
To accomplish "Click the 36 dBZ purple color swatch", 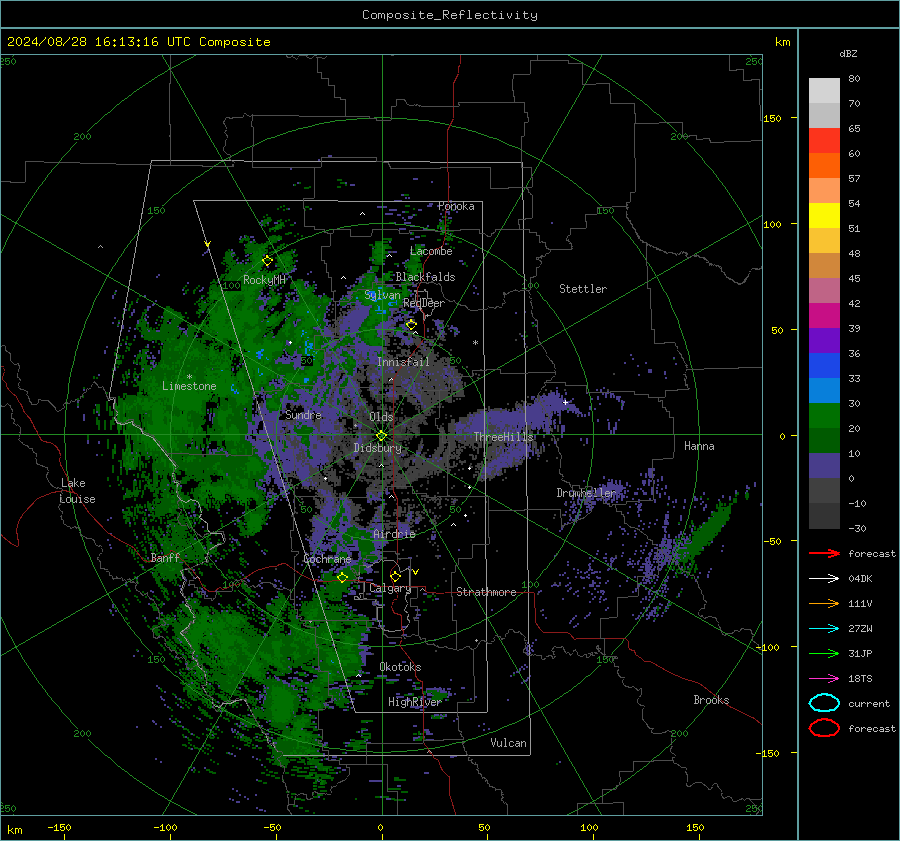I will [x=824, y=340].
